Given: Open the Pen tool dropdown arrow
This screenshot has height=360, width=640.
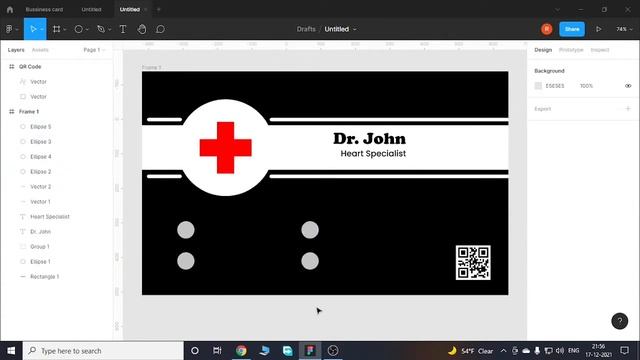Looking at the screenshot, I should [109, 29].
